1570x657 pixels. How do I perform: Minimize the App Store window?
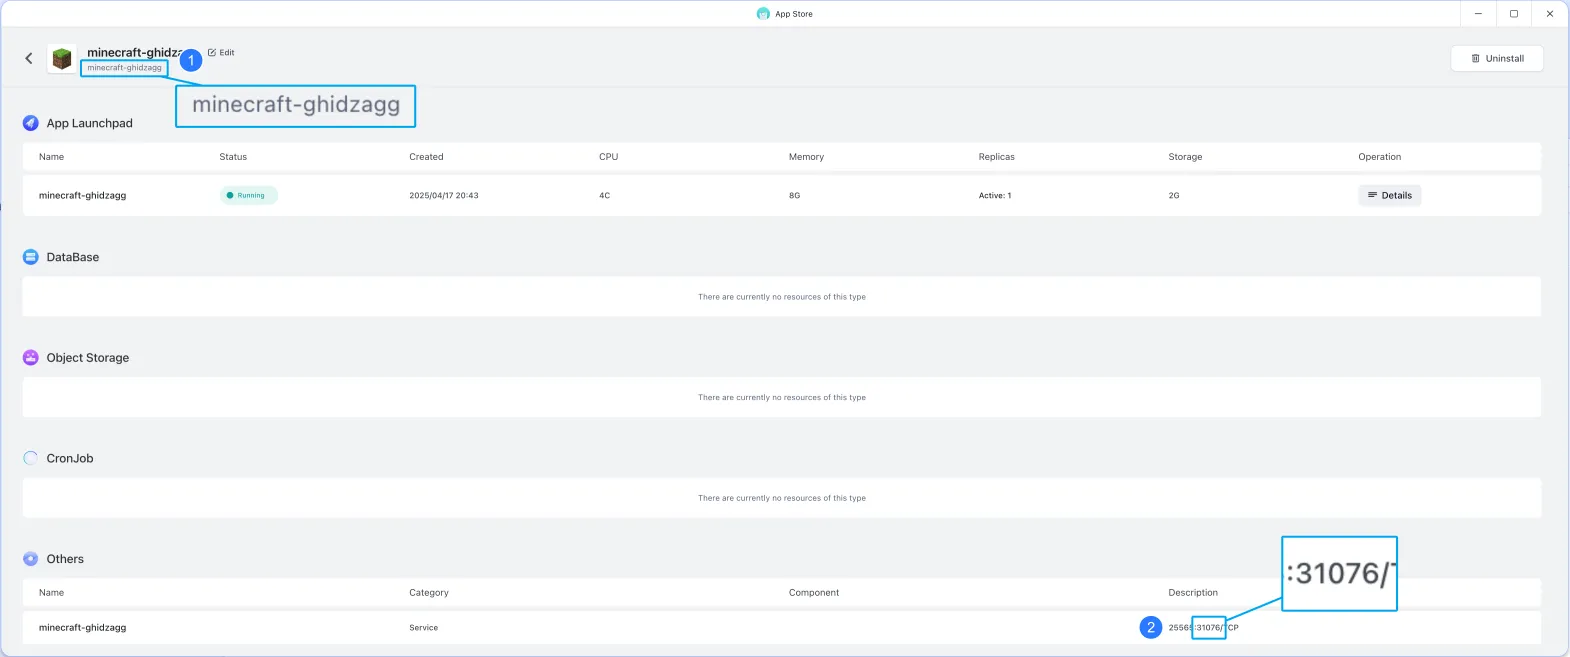pyautogui.click(x=1478, y=14)
